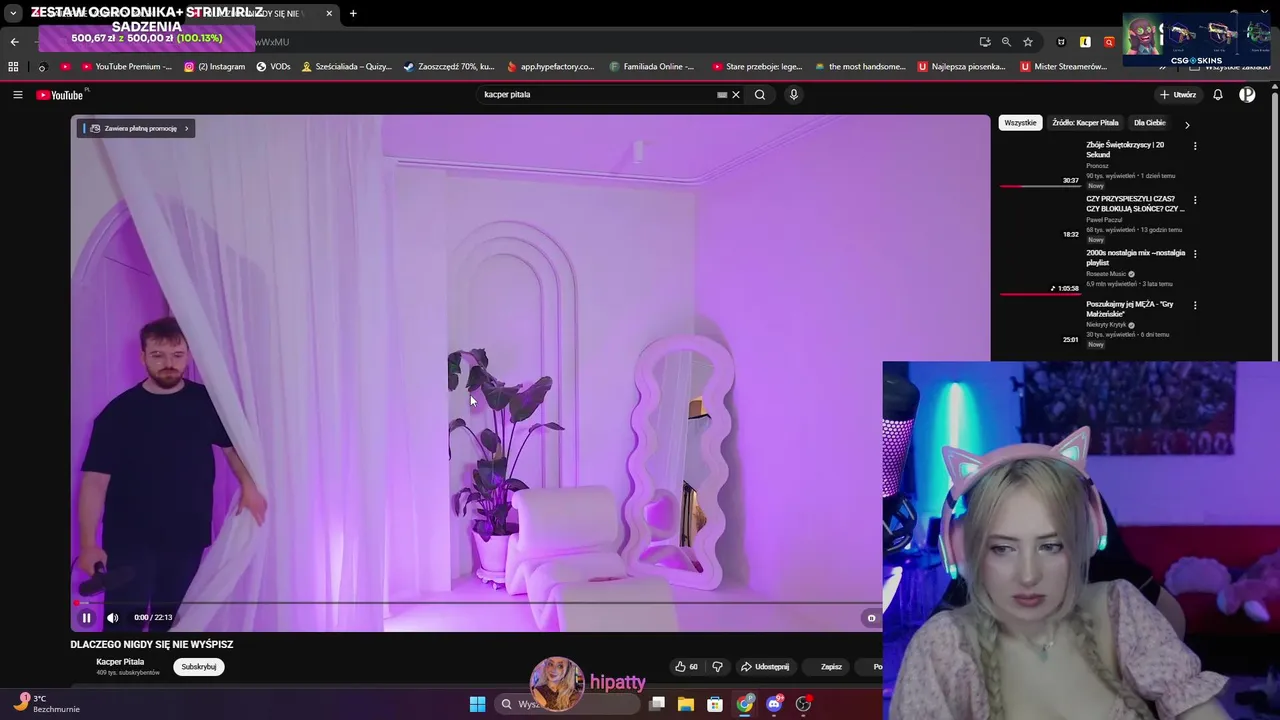Bookmark this page with the star icon
This screenshot has height=720, width=1280.
point(1028,42)
